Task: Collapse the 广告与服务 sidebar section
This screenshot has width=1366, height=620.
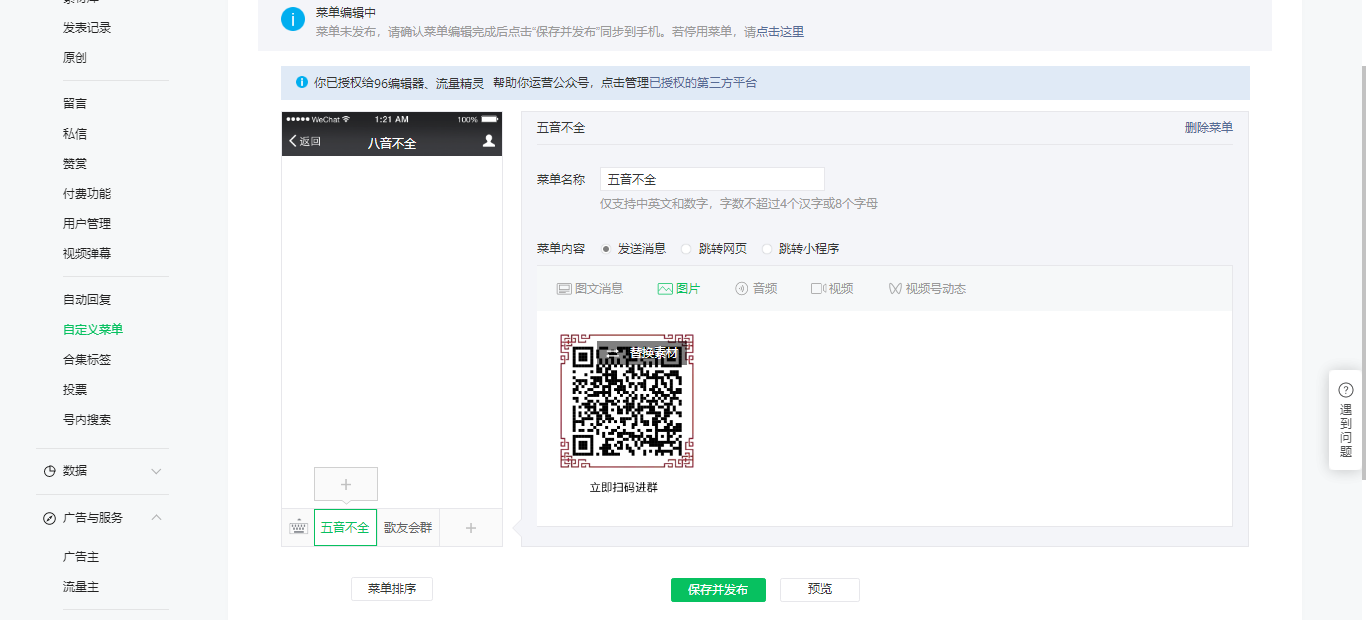Action: pyautogui.click(x=156, y=518)
